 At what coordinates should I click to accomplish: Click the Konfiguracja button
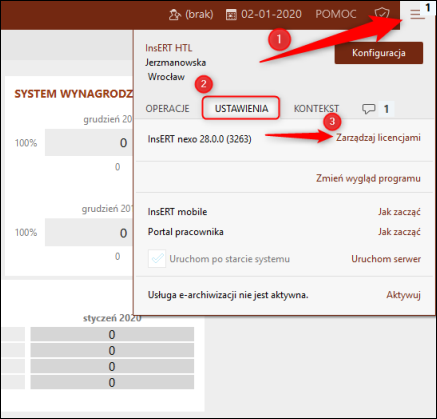coord(379,53)
